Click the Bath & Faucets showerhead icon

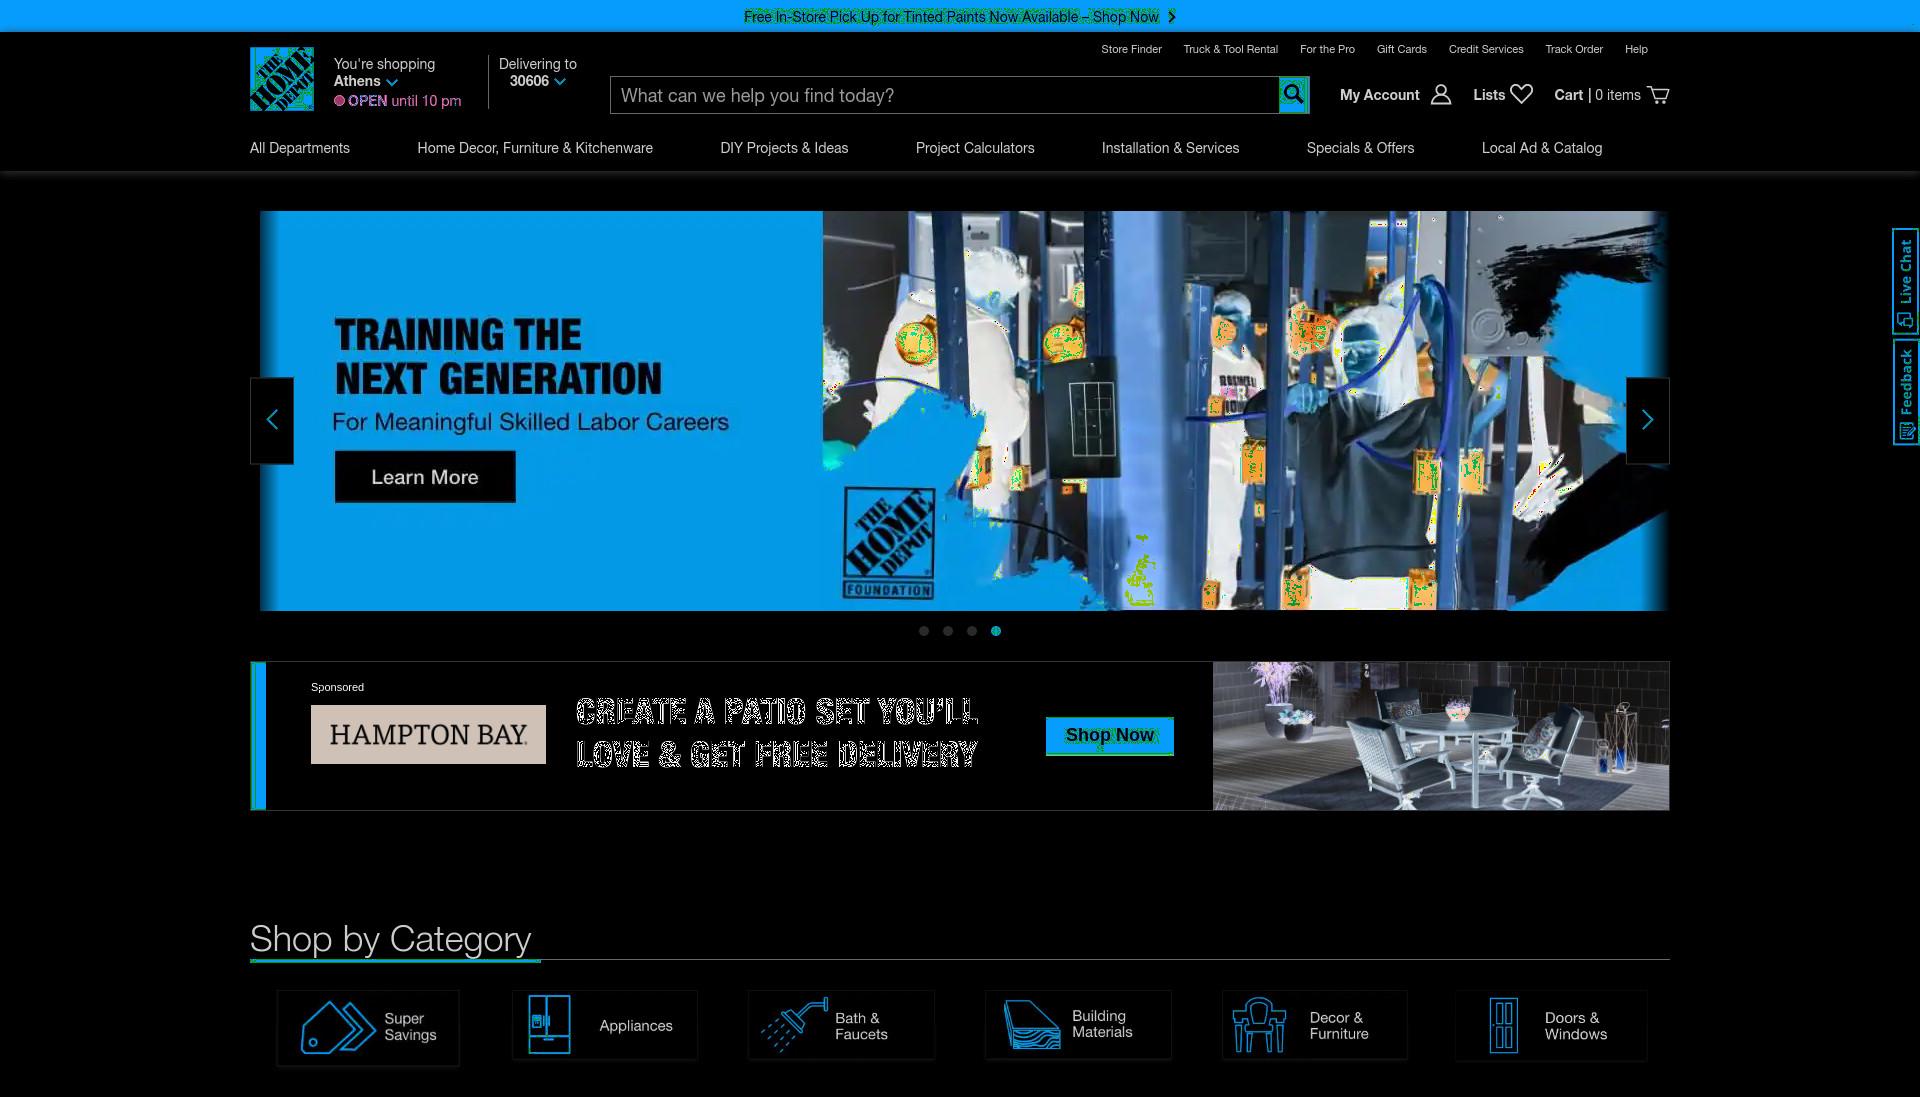794,1025
